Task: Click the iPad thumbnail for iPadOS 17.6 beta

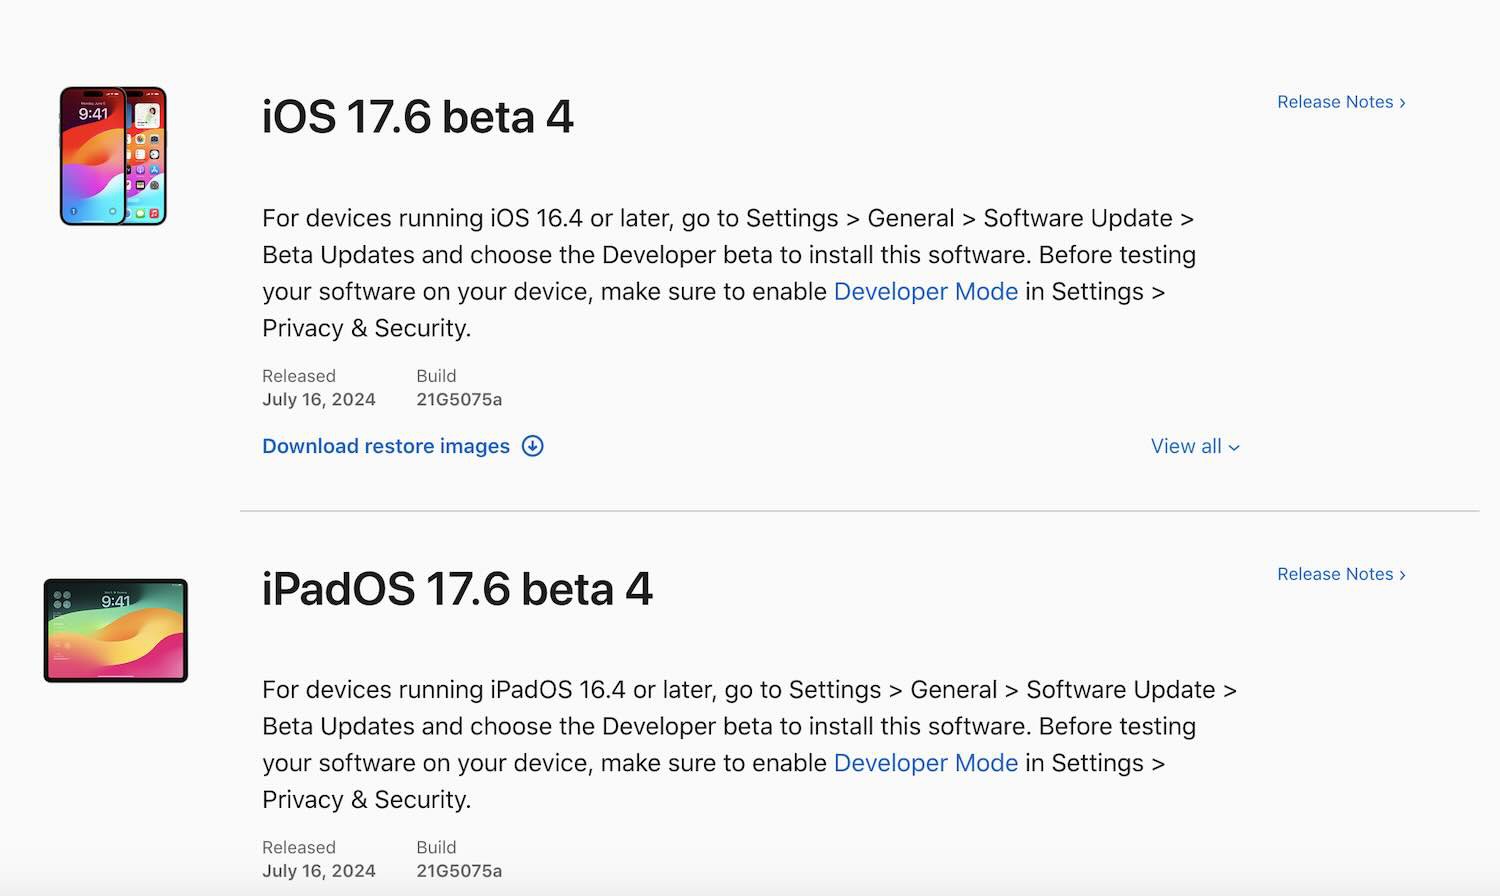Action: 115,631
